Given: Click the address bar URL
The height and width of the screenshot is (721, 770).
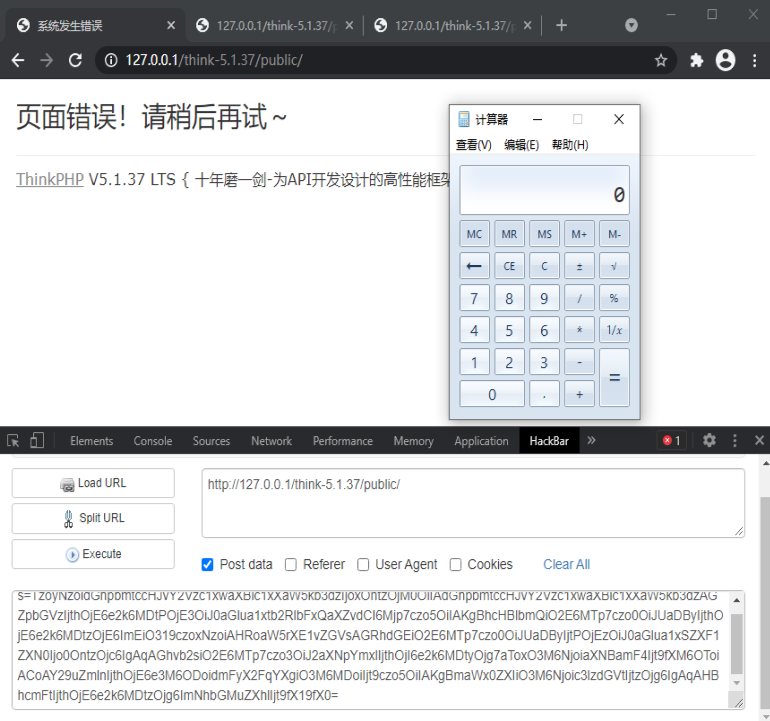Looking at the screenshot, I should [x=214, y=60].
